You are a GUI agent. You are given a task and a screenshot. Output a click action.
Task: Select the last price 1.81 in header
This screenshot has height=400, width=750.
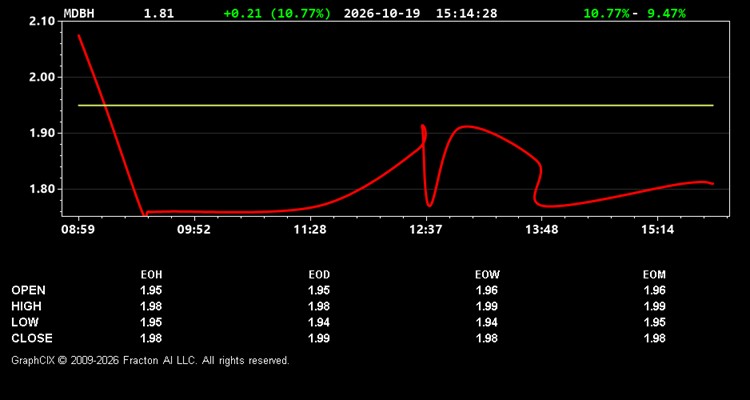[x=159, y=14]
